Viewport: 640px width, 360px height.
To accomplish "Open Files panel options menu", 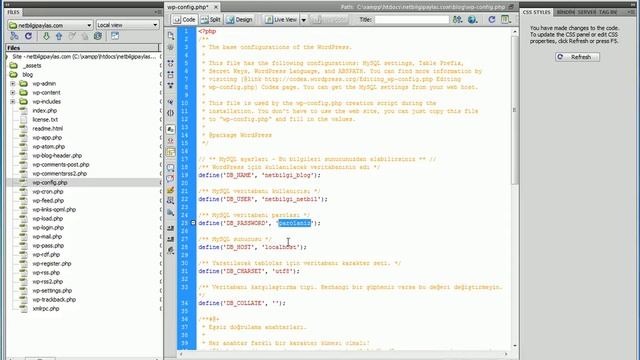I will tap(158, 12).
